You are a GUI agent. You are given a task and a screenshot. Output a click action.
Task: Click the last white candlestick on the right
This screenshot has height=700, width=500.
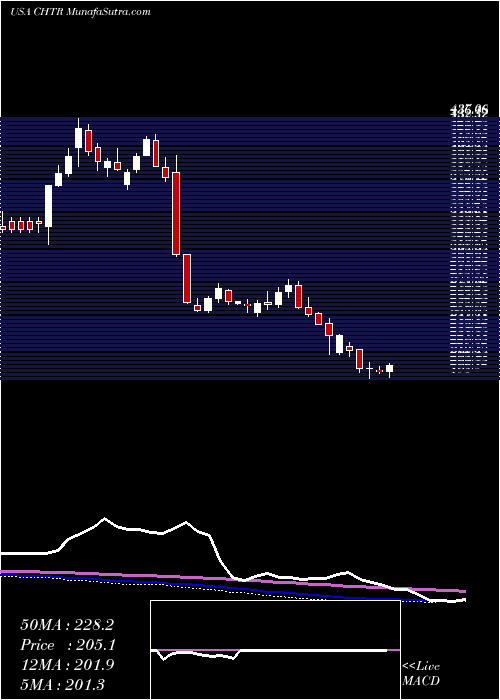[389, 369]
